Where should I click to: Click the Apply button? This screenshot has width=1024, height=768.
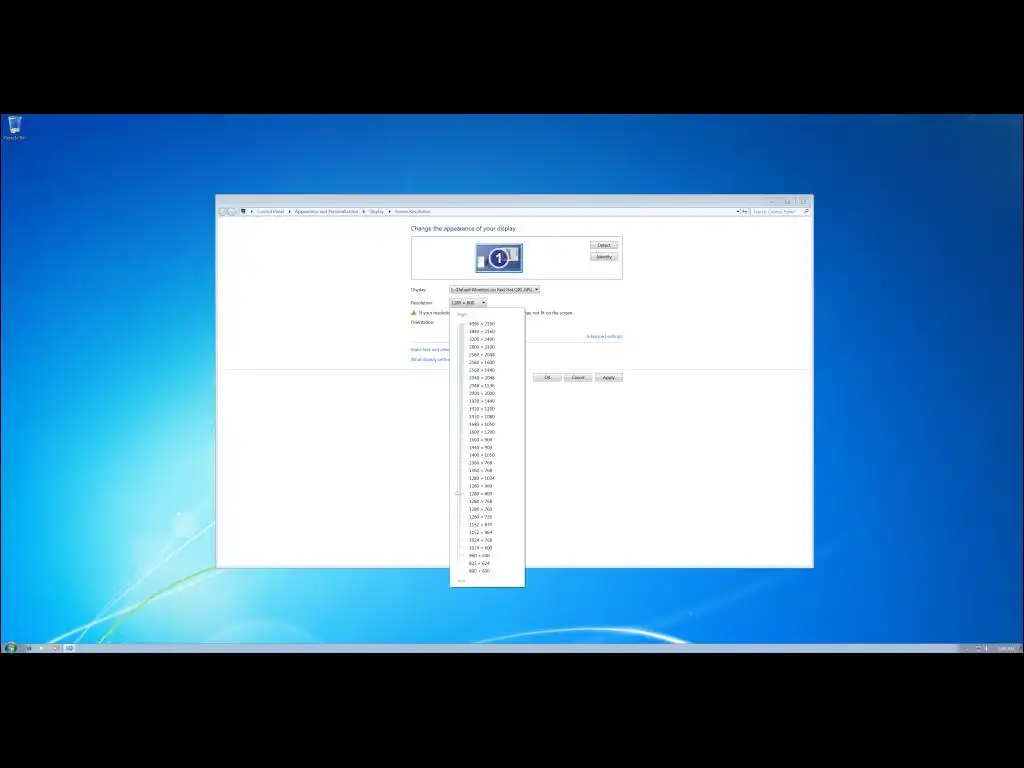[x=609, y=377]
